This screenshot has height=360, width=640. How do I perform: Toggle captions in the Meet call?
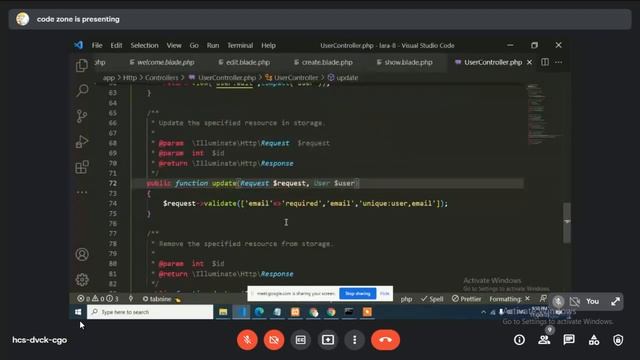[301, 340]
